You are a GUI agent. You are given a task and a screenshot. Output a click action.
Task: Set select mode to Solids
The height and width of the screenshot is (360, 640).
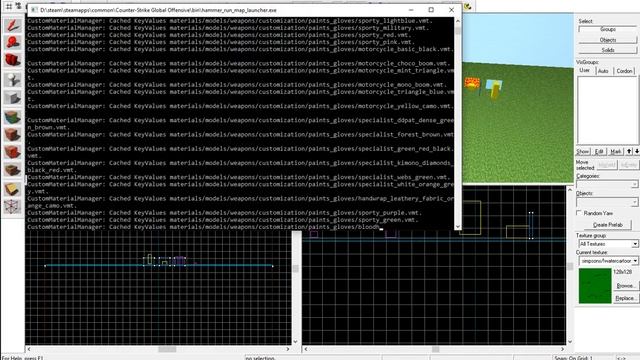tap(607, 50)
